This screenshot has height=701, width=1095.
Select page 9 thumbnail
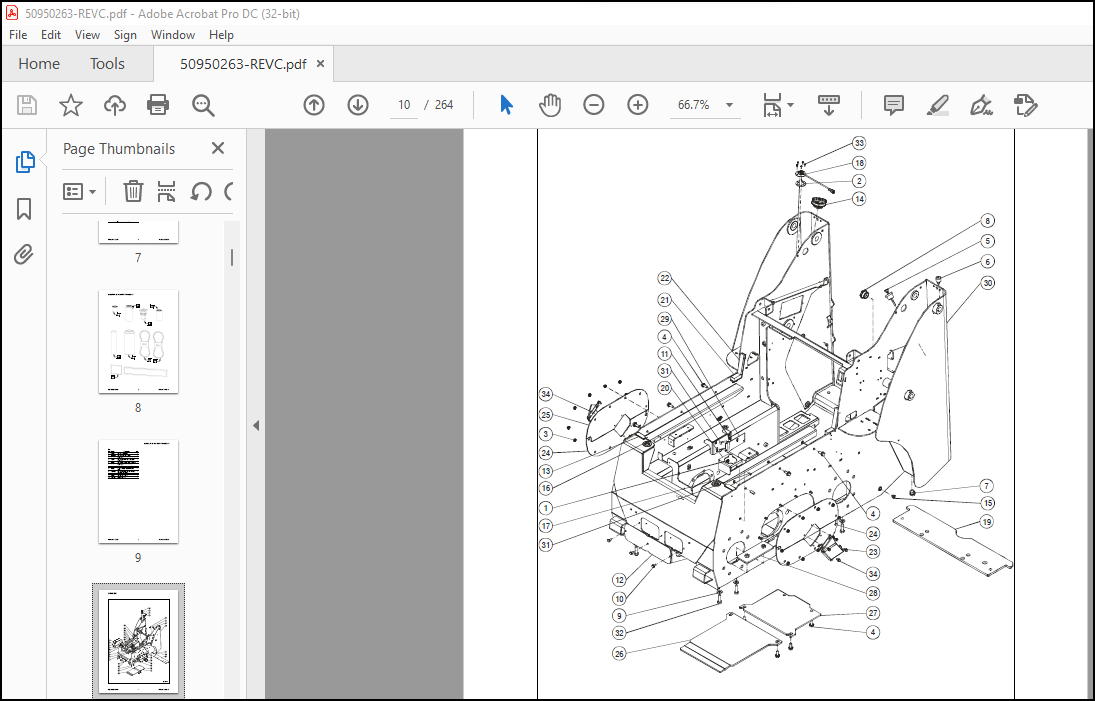pos(138,492)
